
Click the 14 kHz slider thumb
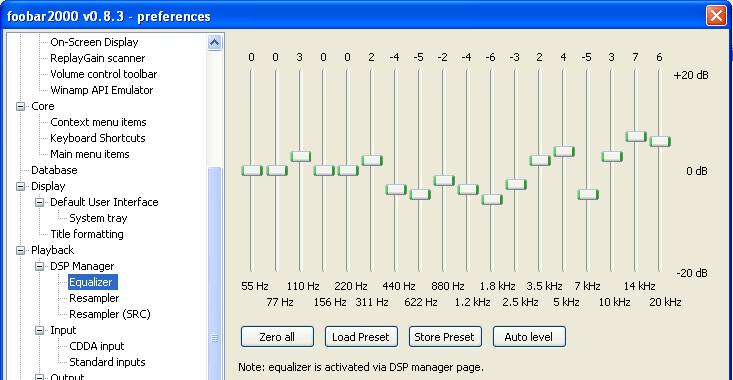(x=636, y=136)
